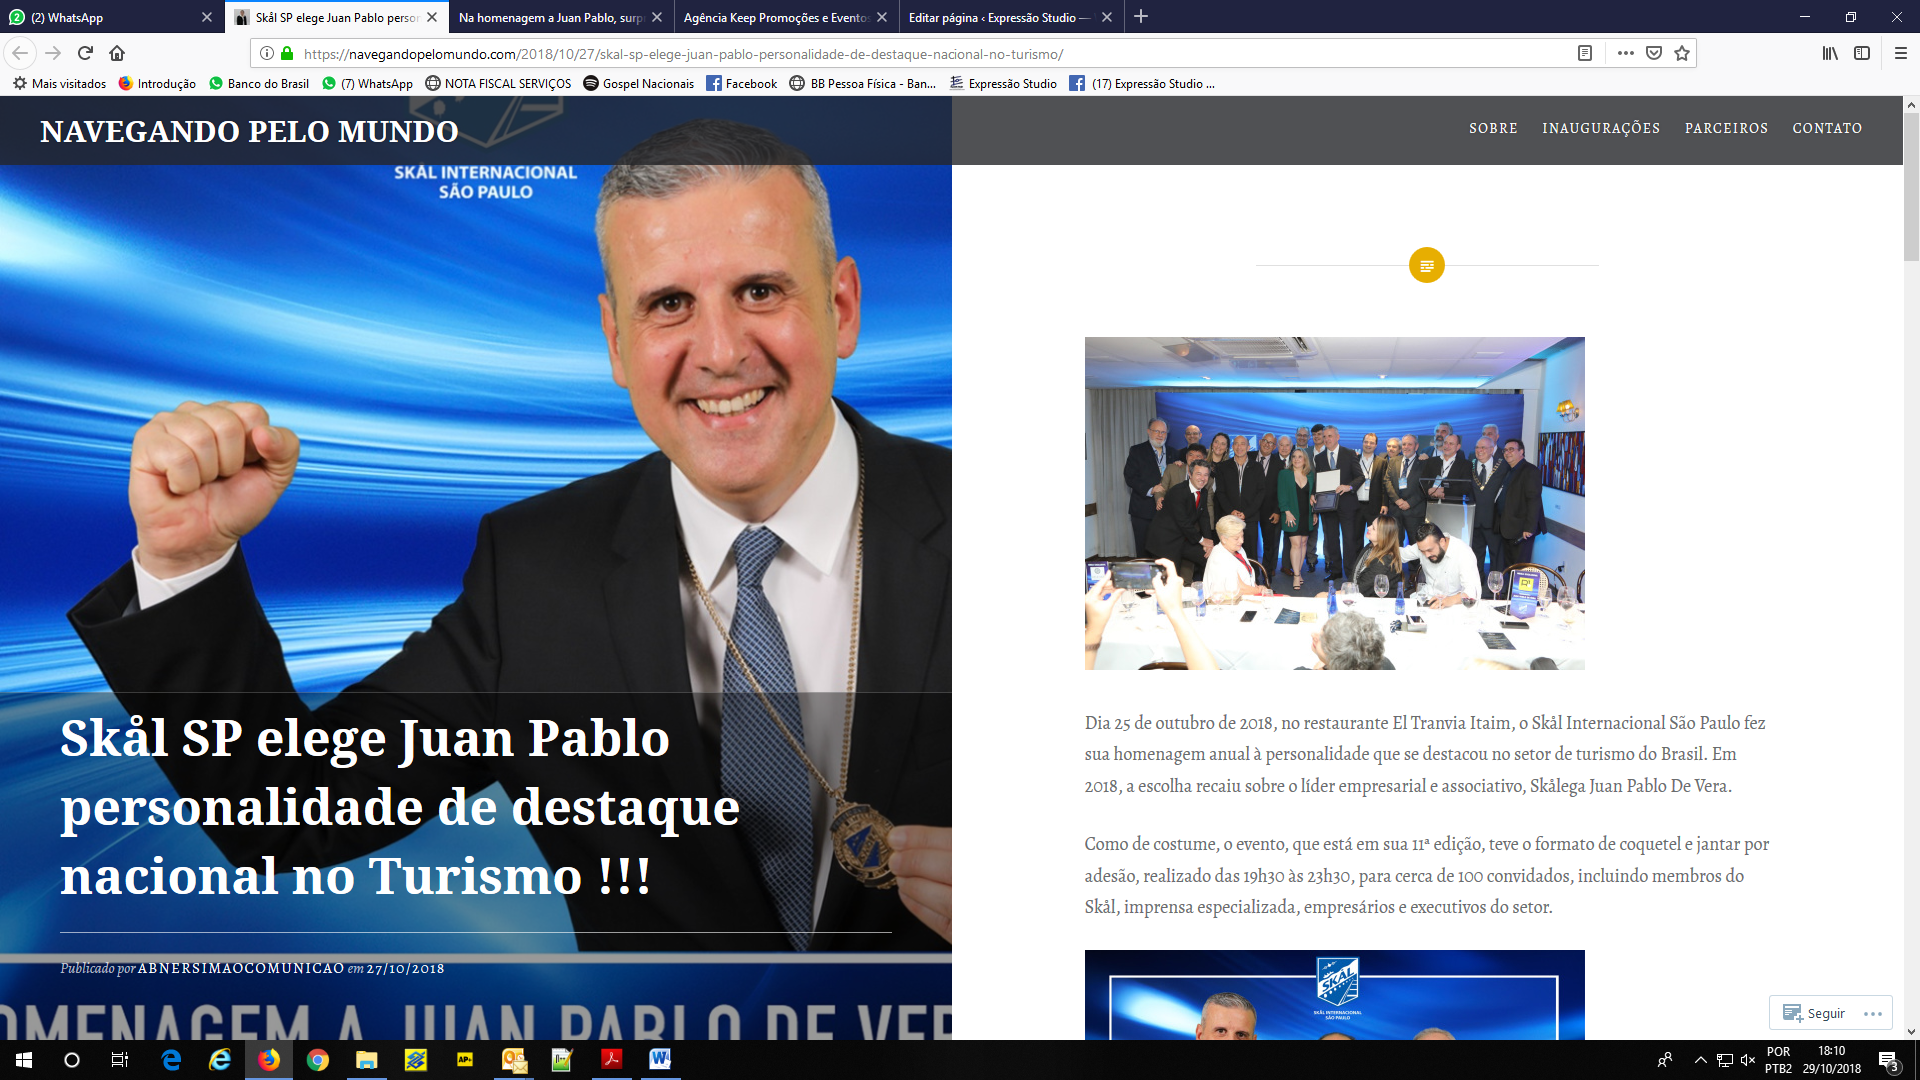Viewport: 1920px width, 1080px height.
Task: Click the Seguir follow button
Action: 1814,1013
